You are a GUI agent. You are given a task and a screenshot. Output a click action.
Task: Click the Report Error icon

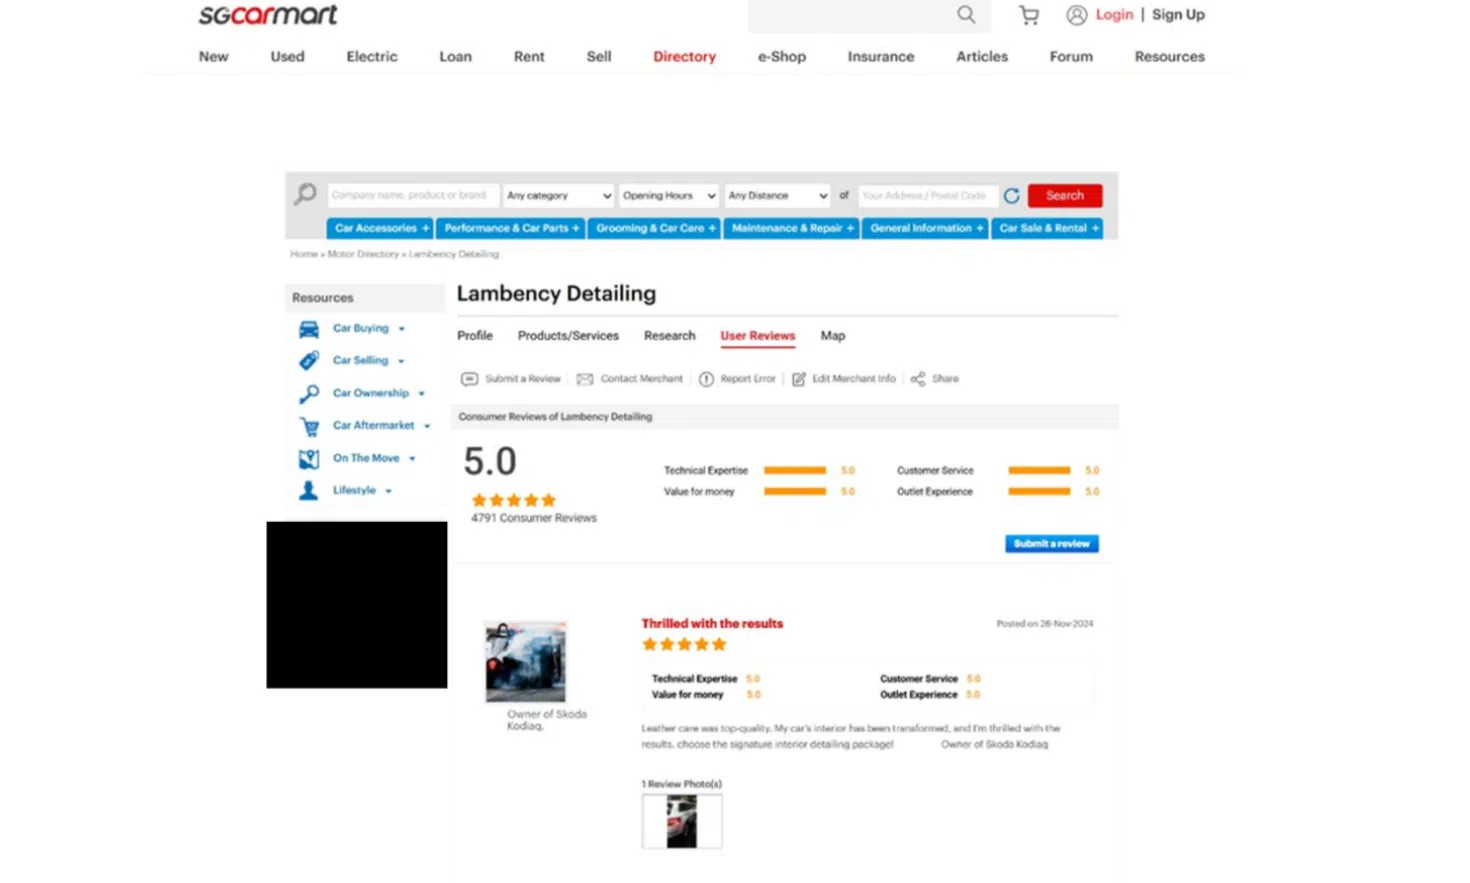[x=706, y=379]
